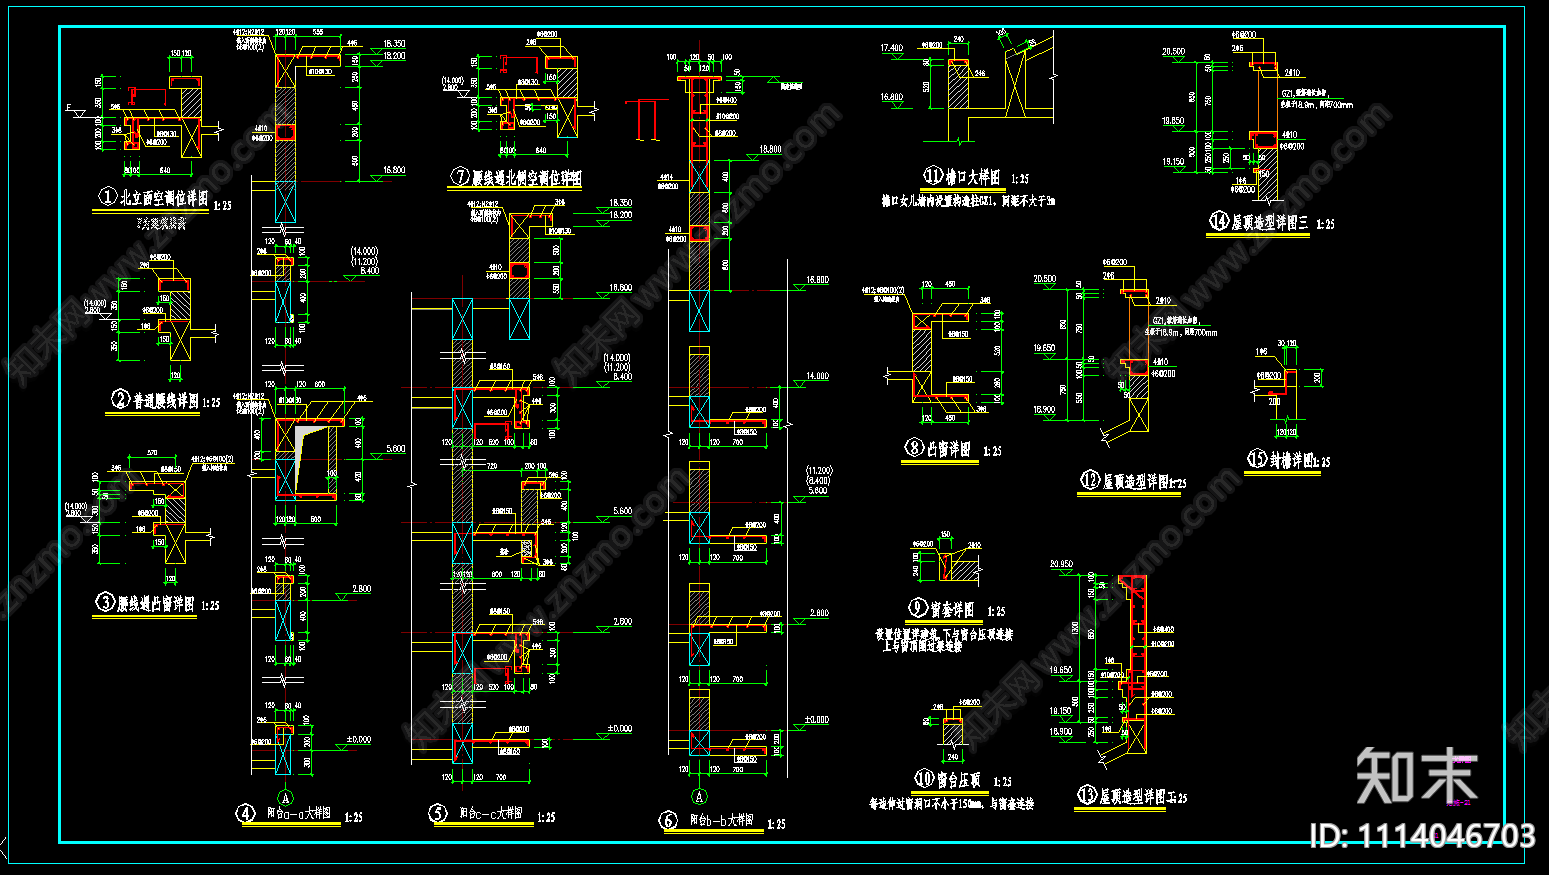Viewport: 1549px width, 875px height.
Task: Click axis bubble A under 阳台b-b detail
Action: pos(700,797)
